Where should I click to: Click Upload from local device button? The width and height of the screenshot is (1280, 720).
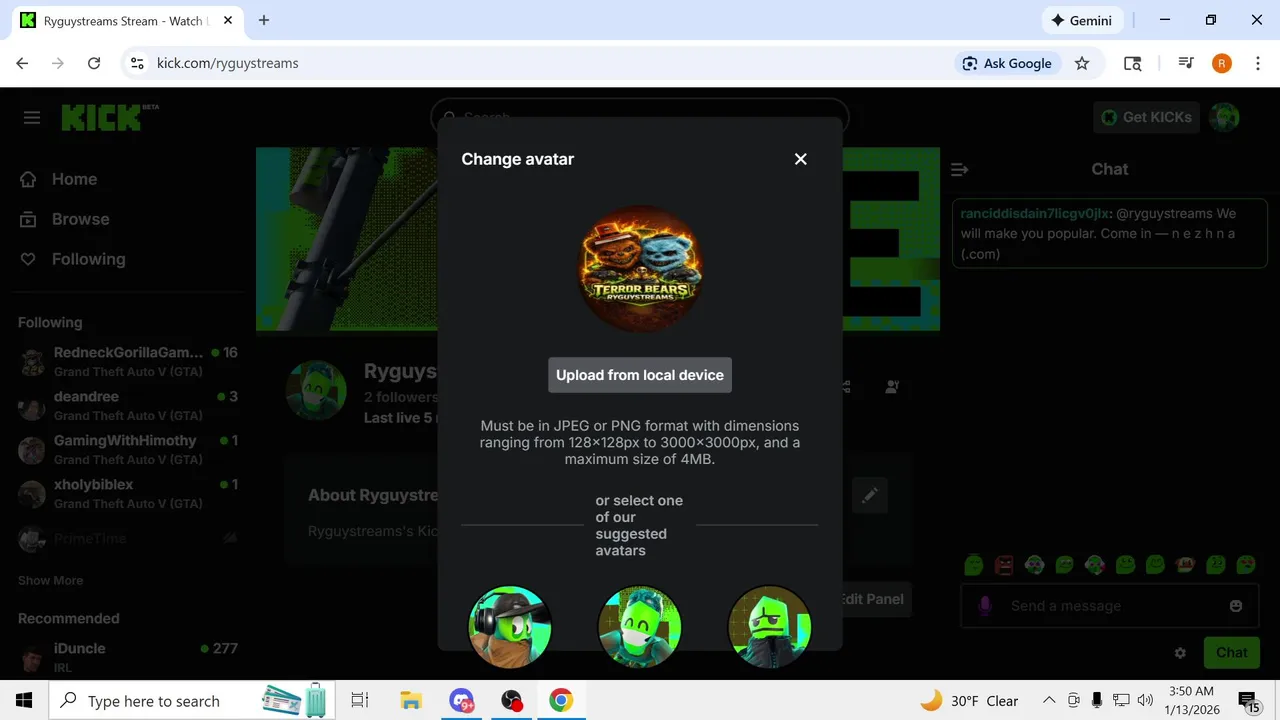point(640,375)
